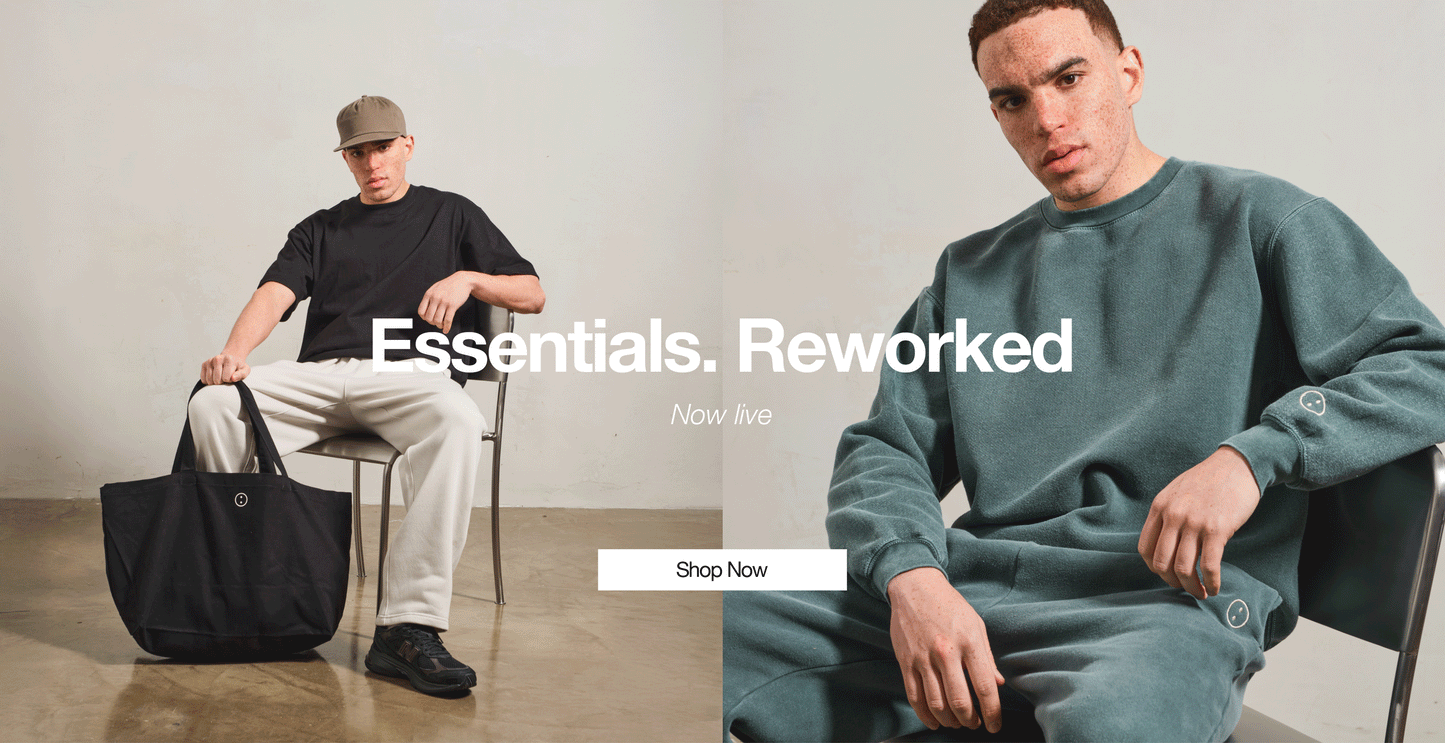Viewport: 1445px width, 743px height.
Task: Click the smiley logo on the green sweatpants
Action: coord(1237,612)
